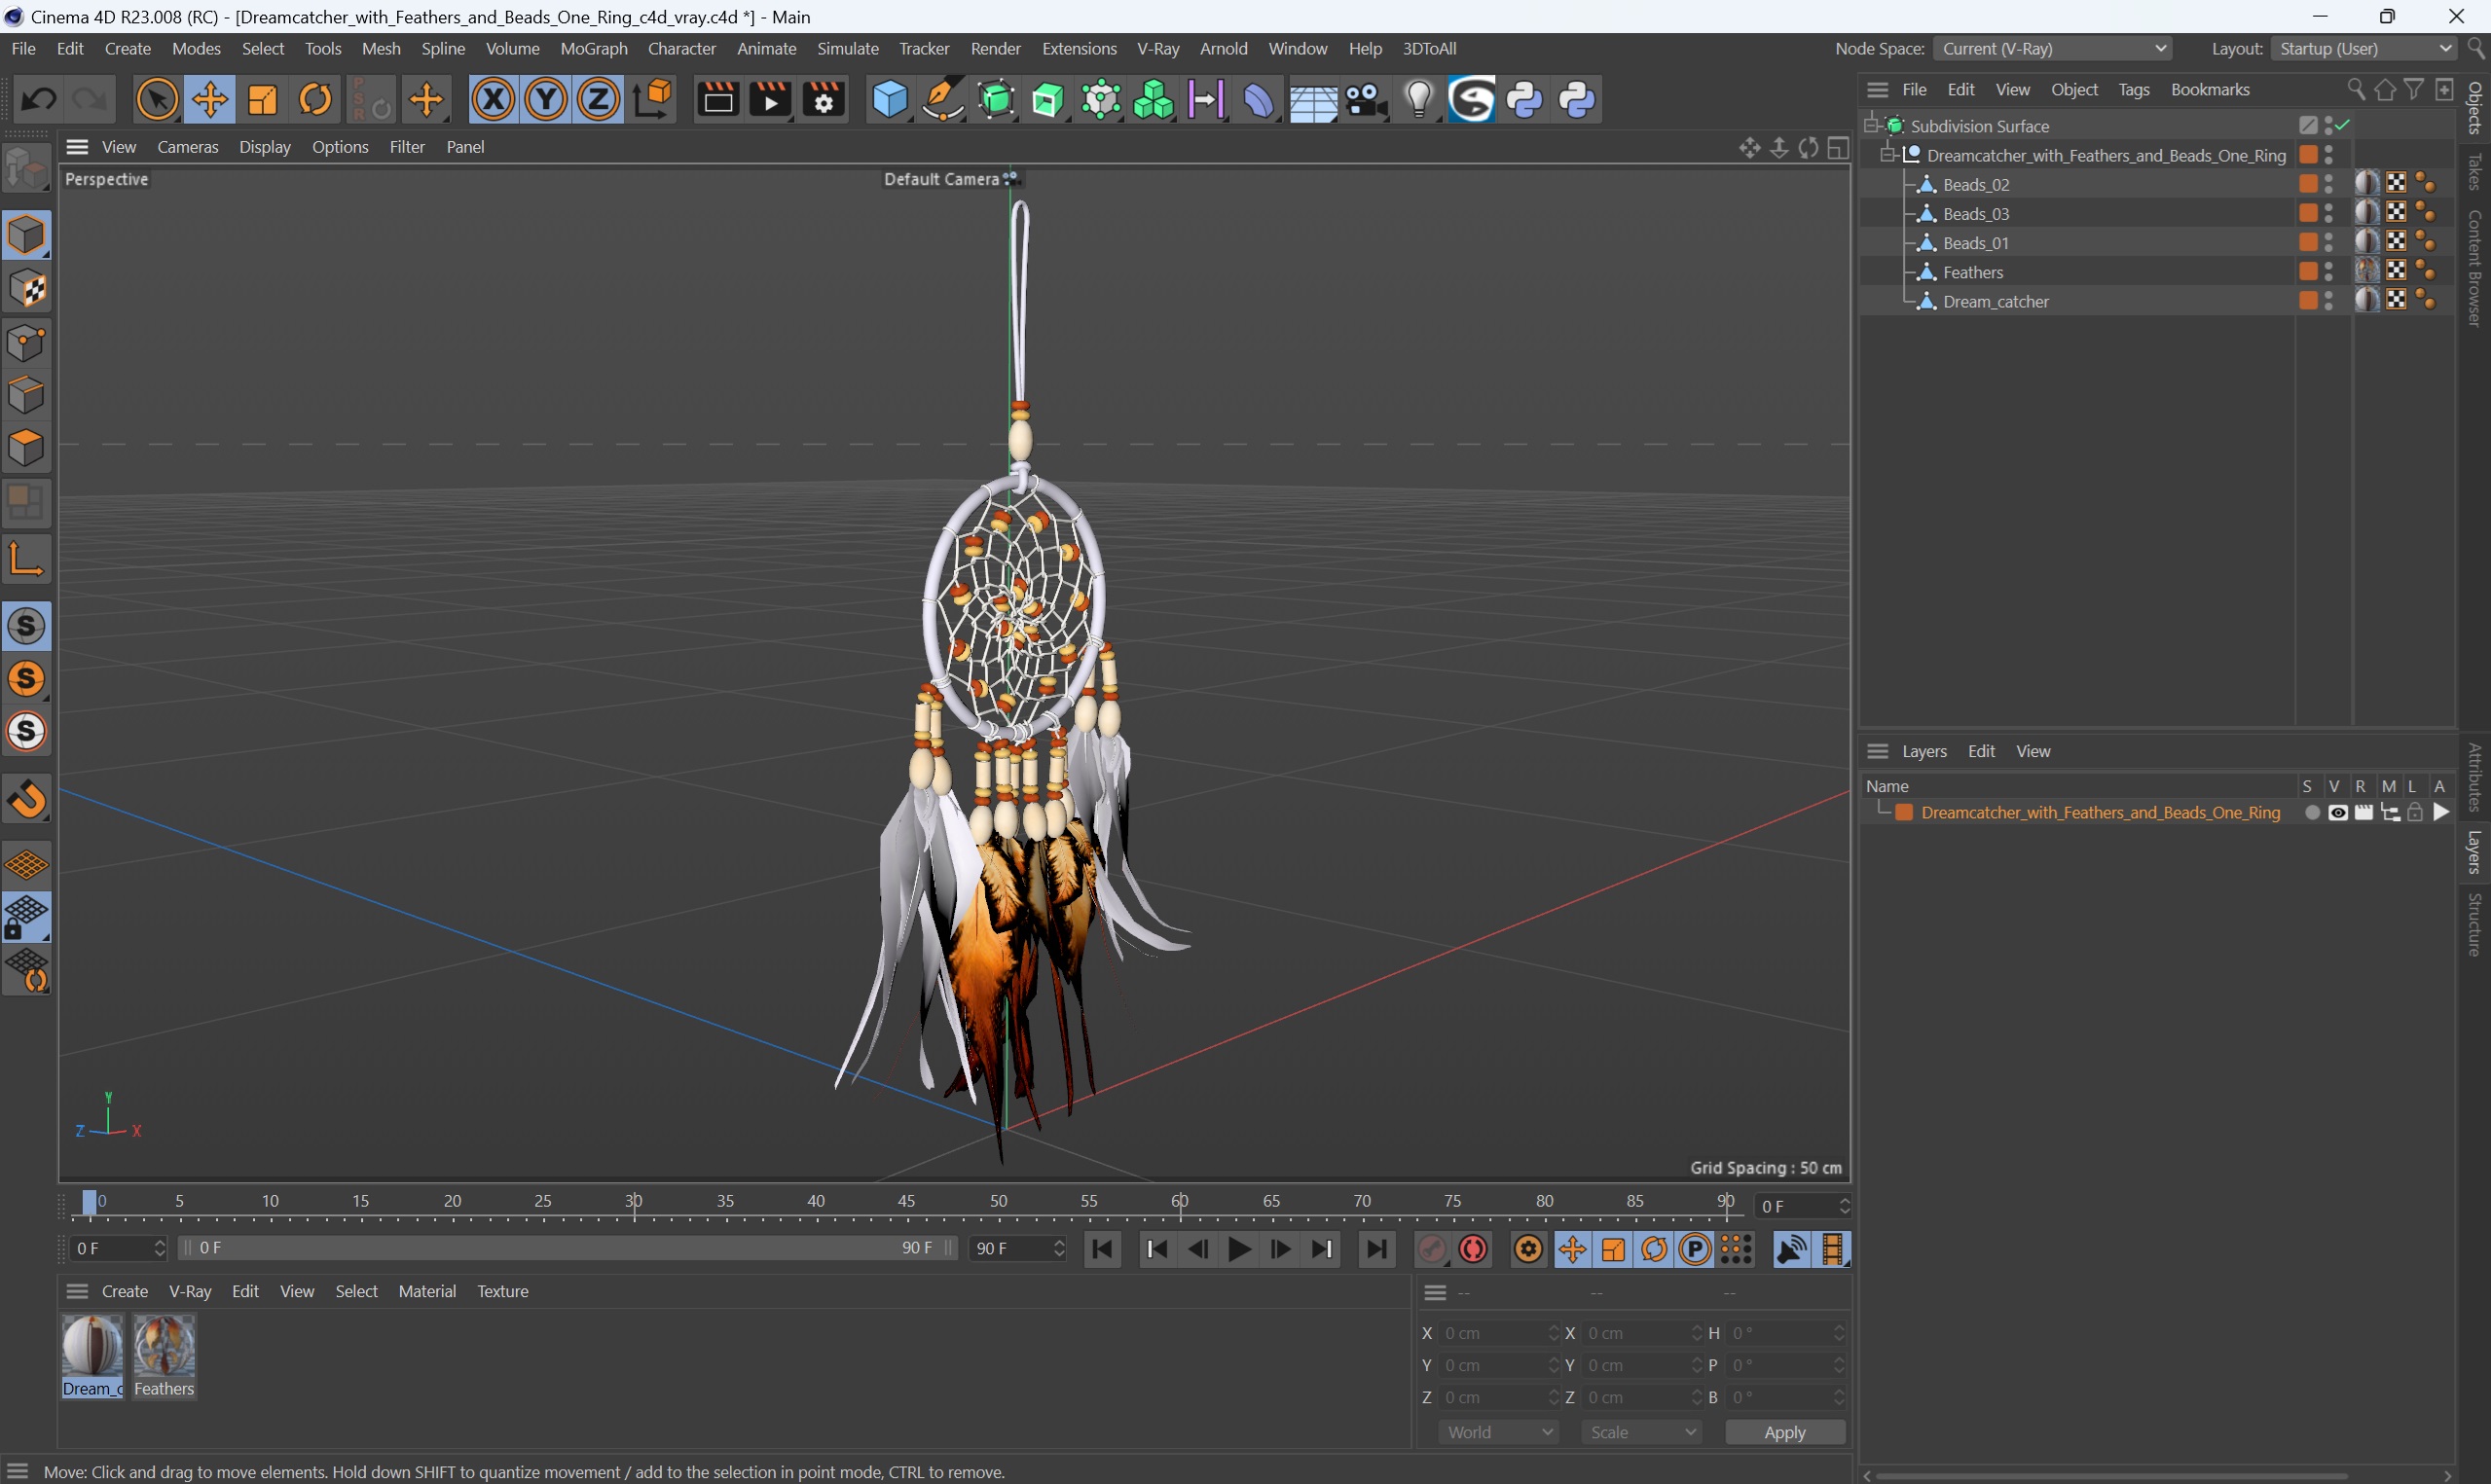Screen dimensions: 2491x1484
Task: Play animation forward
Action: point(1239,1249)
